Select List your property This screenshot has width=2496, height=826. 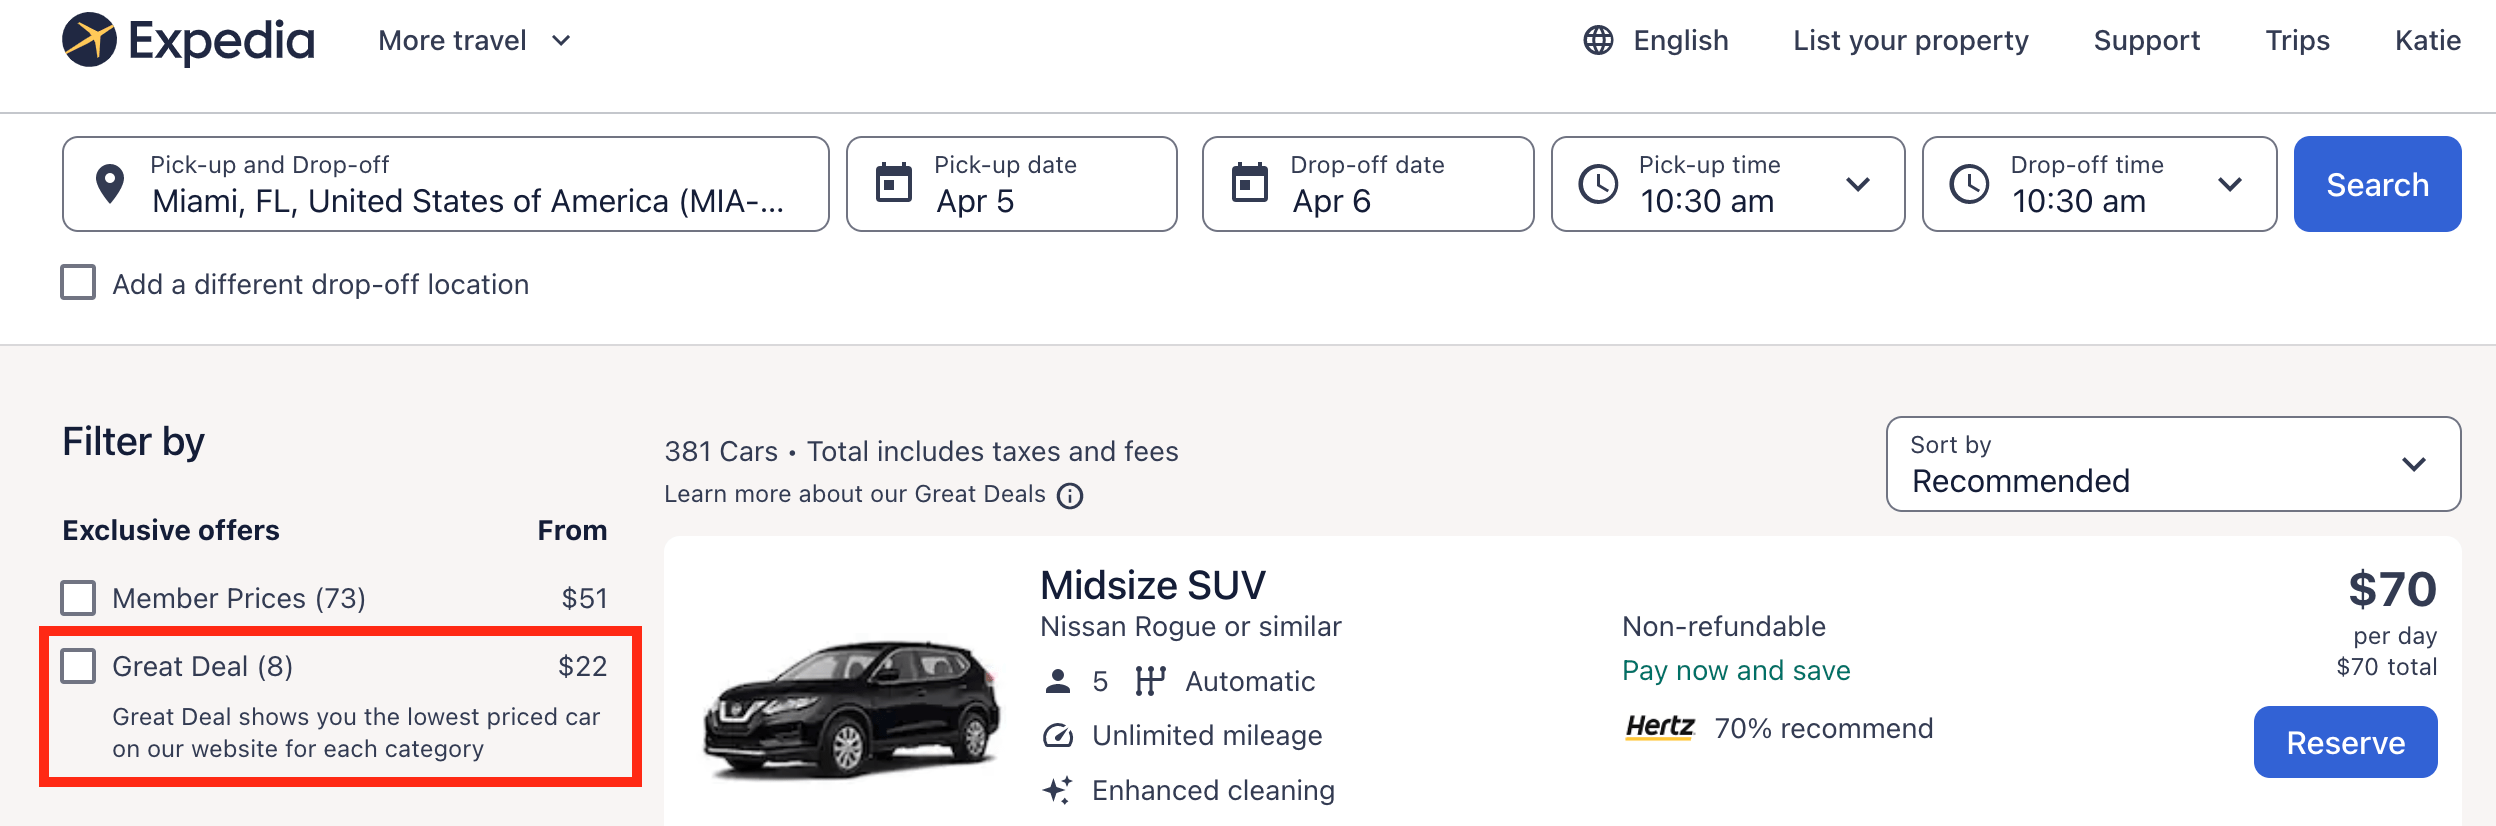click(x=1910, y=40)
